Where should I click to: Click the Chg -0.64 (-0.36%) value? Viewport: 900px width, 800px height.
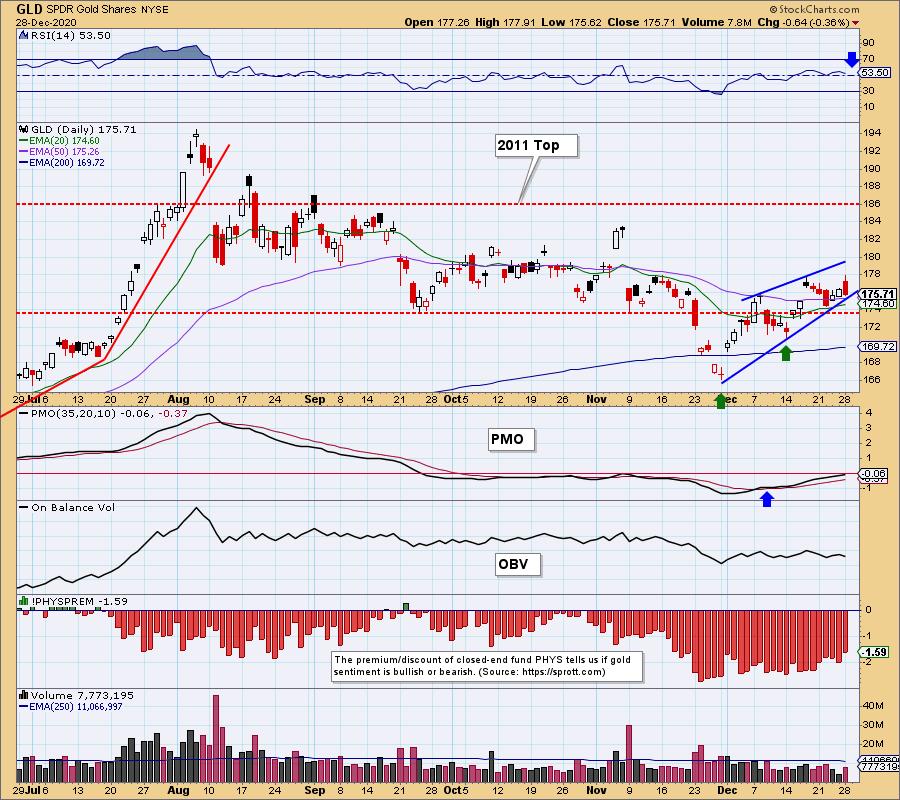pyautogui.click(x=803, y=22)
